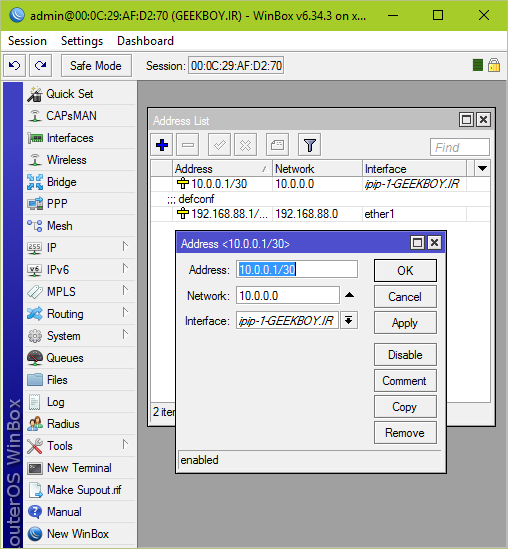The height and width of the screenshot is (549, 508).
Task: Open the Interfaces menu item
Action: (80, 138)
